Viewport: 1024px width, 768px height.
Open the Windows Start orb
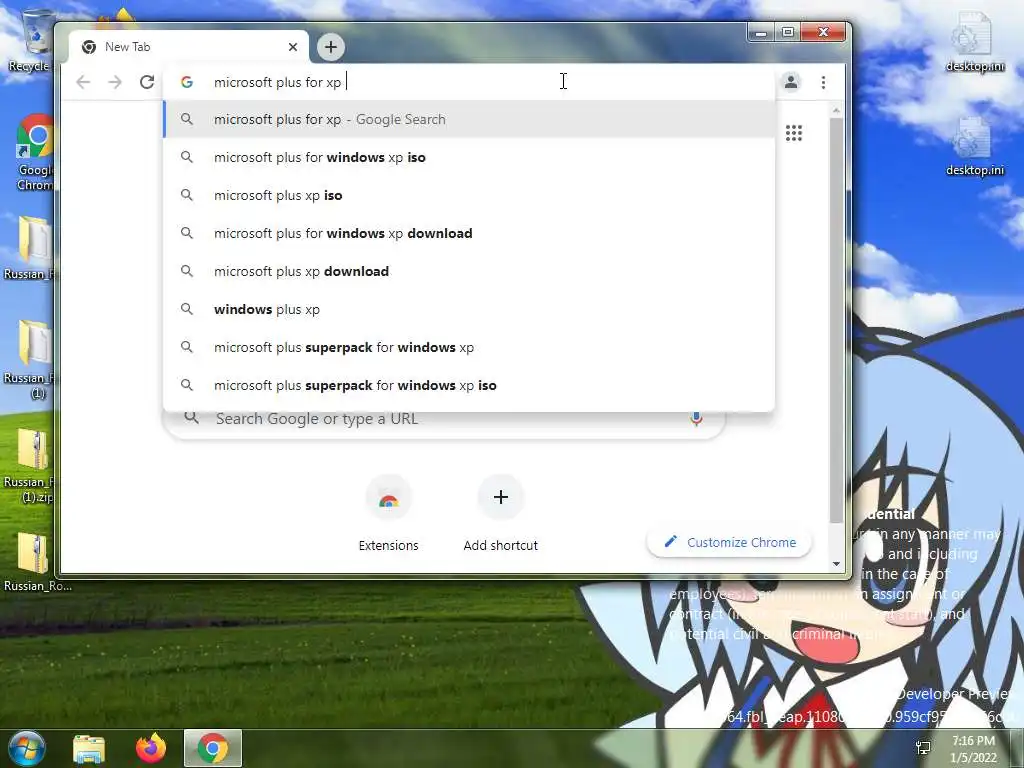tap(26, 748)
